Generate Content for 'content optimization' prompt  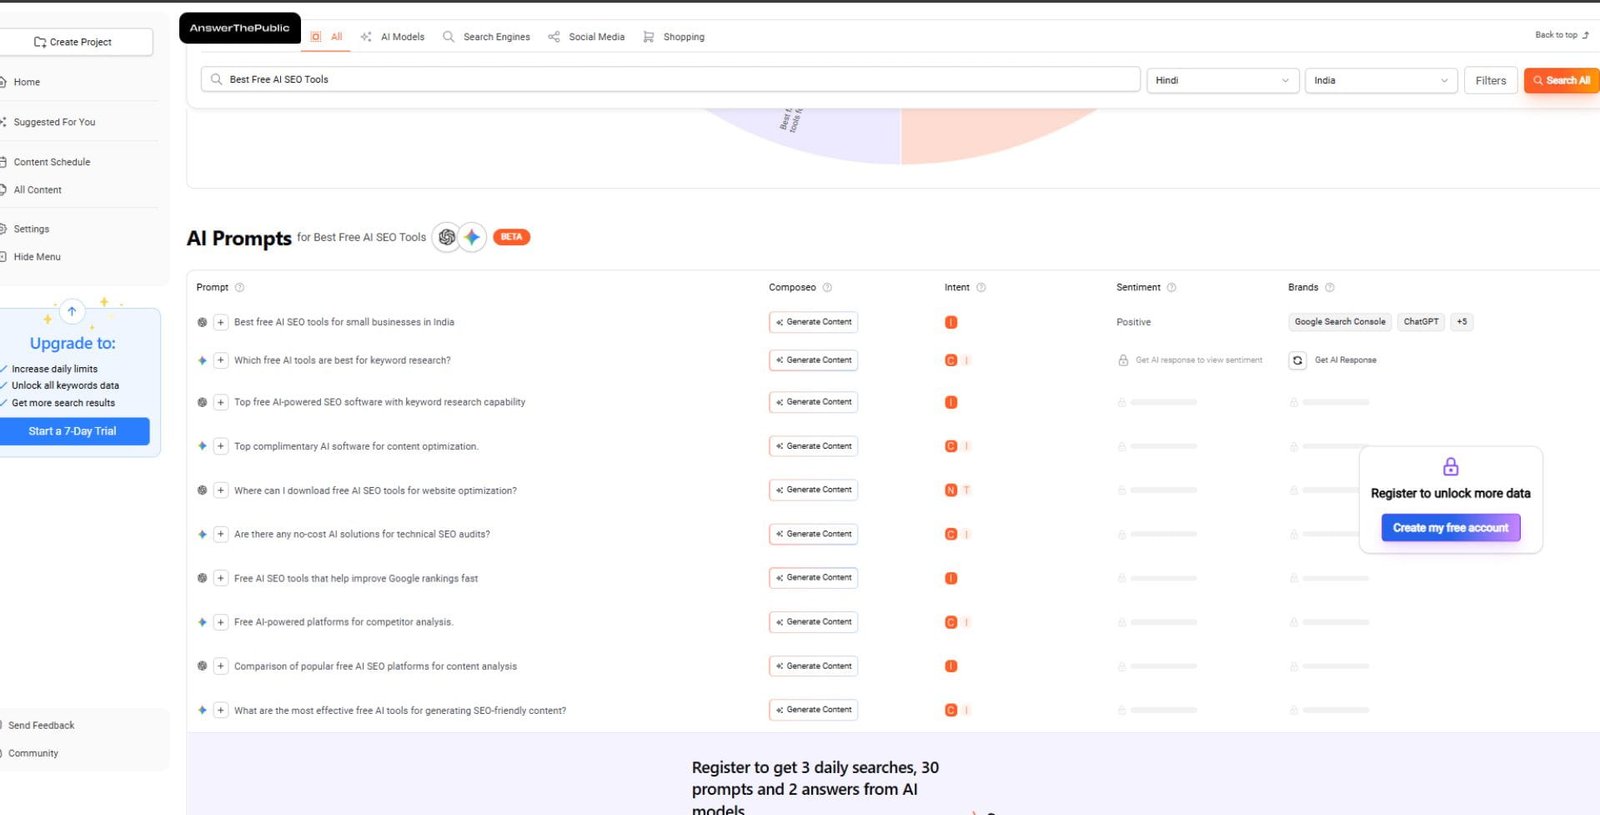(813, 446)
